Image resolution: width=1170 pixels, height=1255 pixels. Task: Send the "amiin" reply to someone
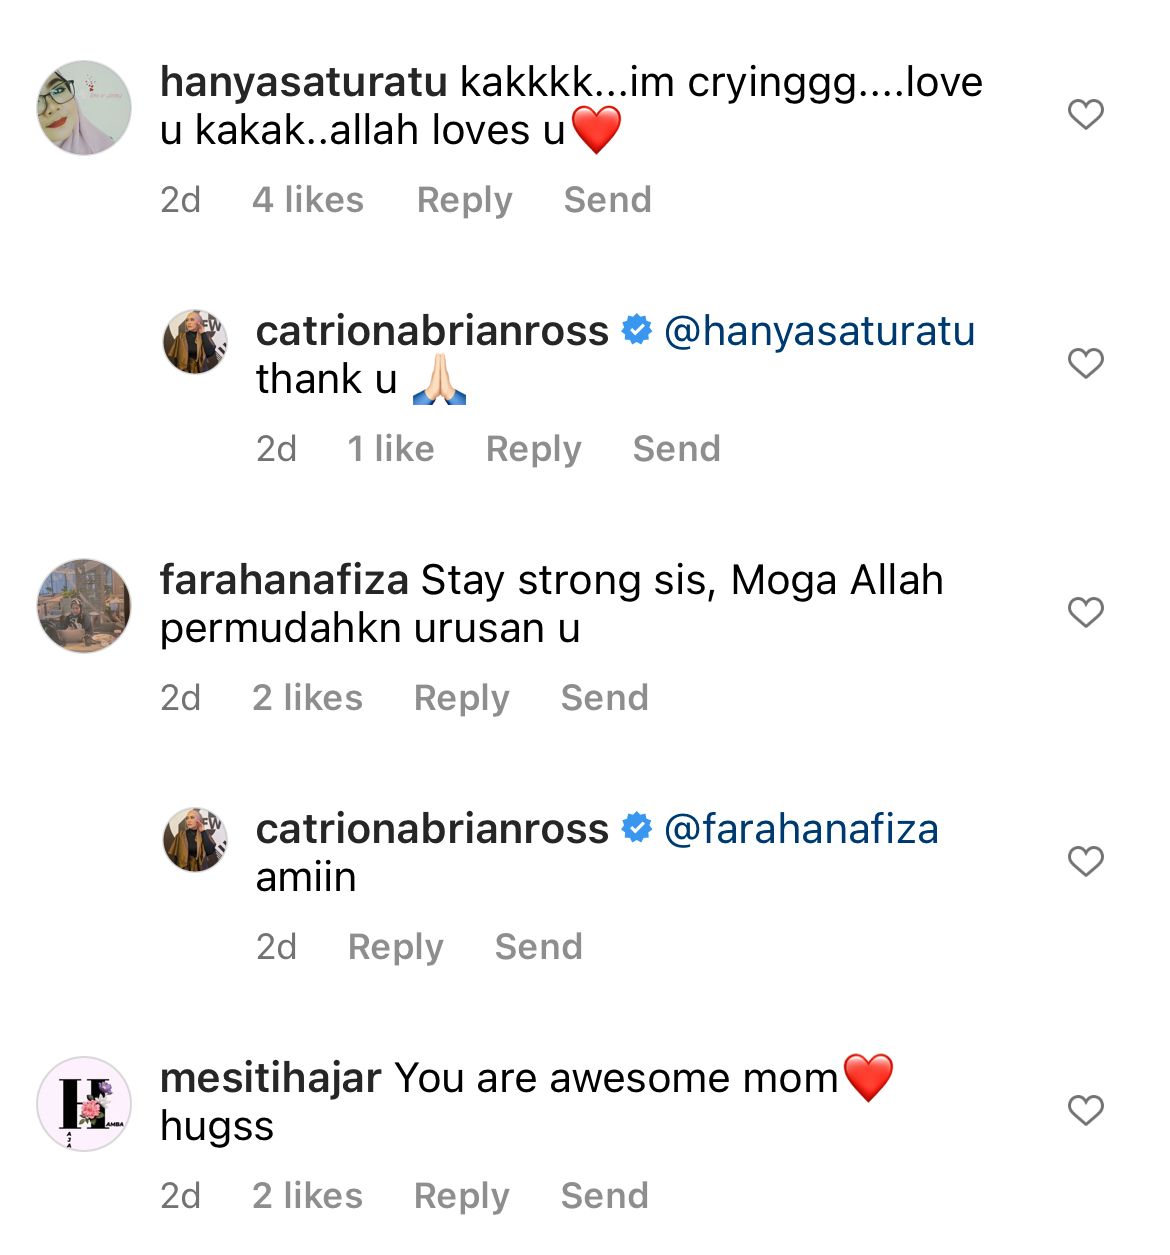point(538,947)
